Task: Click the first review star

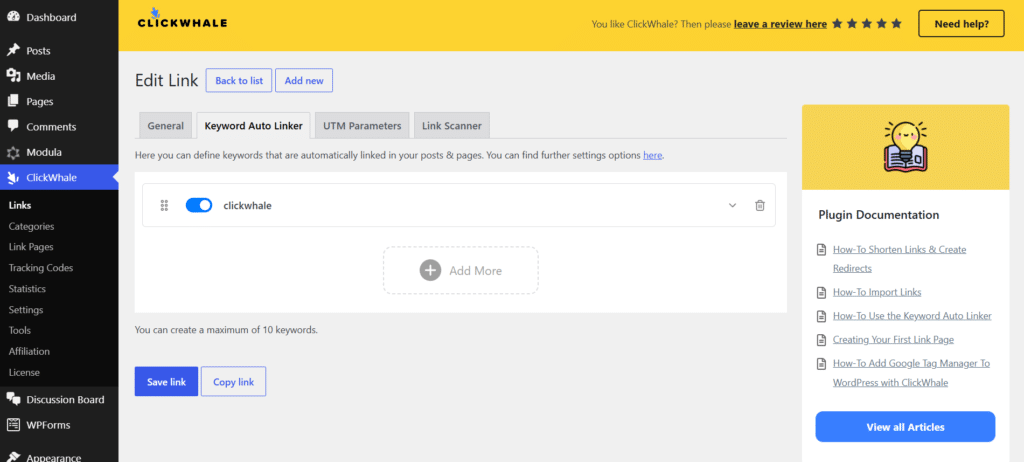Action: point(837,24)
